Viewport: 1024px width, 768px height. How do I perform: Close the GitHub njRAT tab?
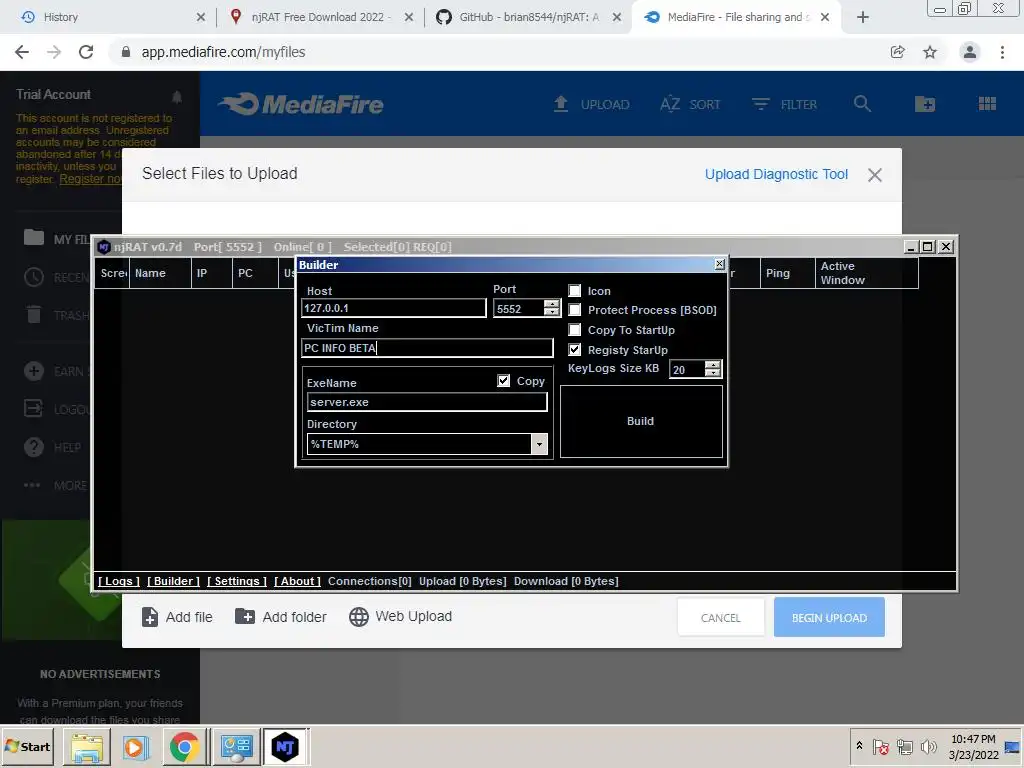(616, 17)
